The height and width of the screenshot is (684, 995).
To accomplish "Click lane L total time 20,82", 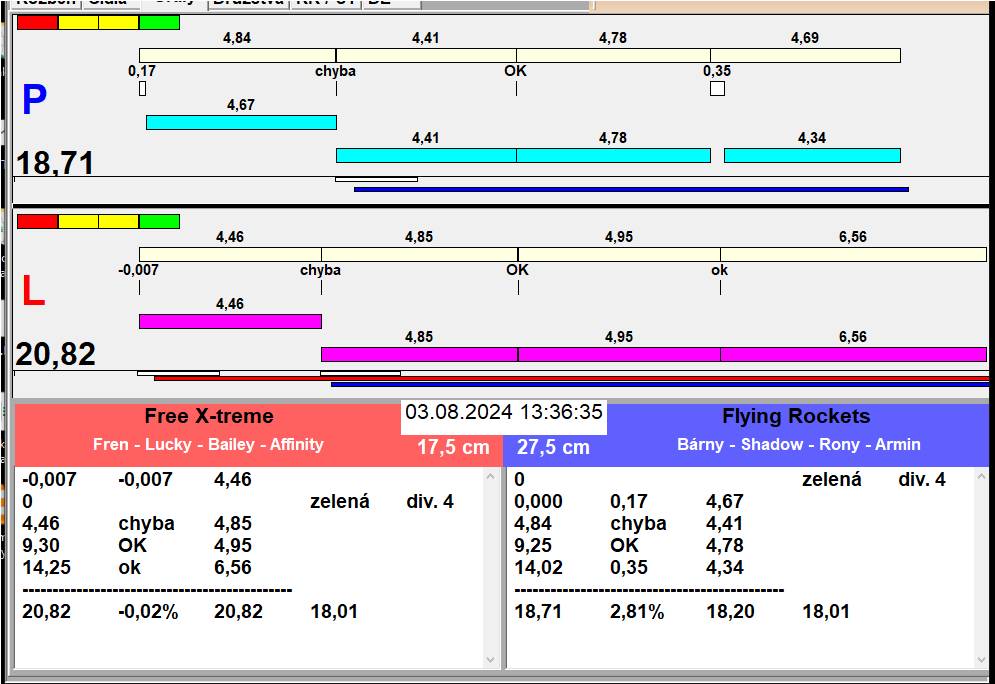I will [x=56, y=354].
